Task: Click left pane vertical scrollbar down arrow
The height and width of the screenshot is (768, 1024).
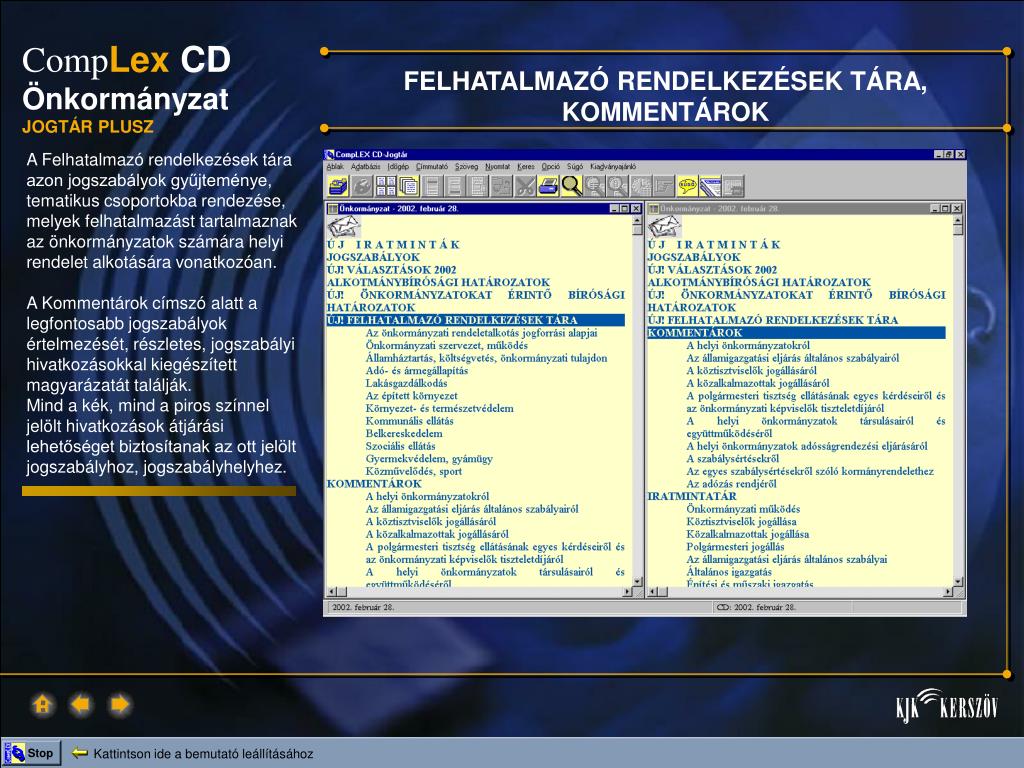Action: point(637,581)
